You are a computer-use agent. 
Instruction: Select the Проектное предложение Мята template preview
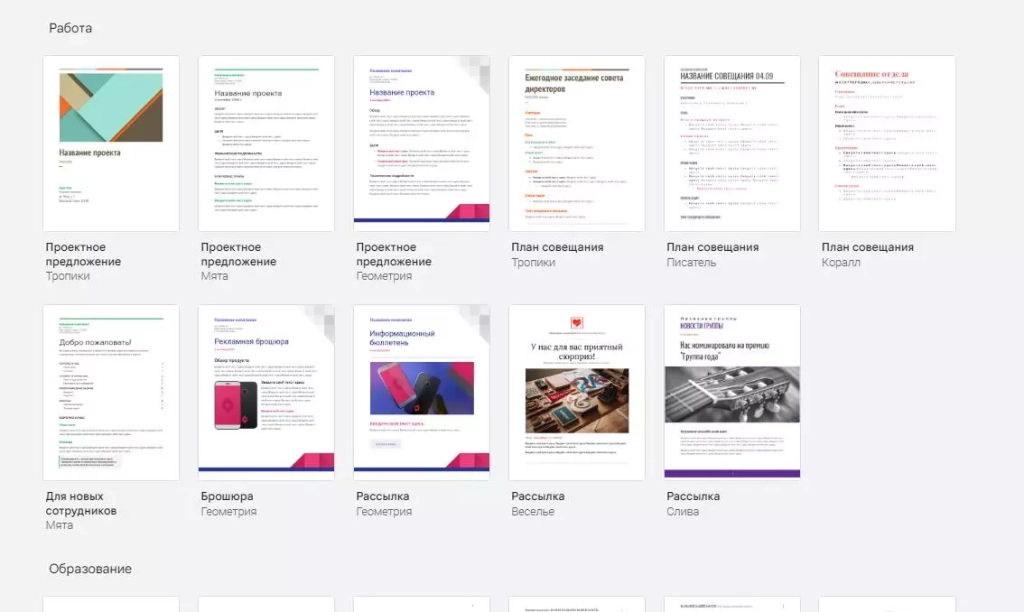(x=266, y=143)
